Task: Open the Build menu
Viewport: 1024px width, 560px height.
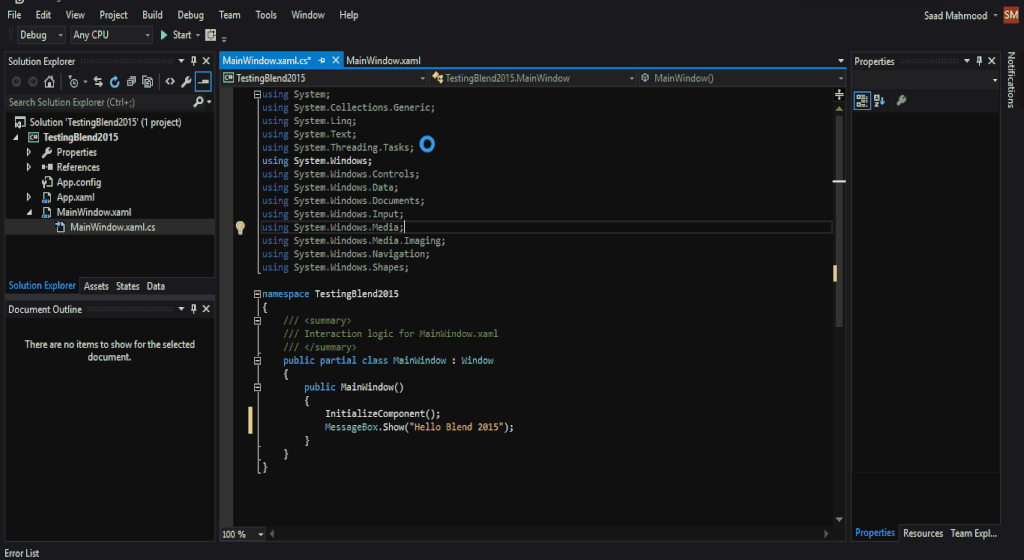Action: pos(152,15)
